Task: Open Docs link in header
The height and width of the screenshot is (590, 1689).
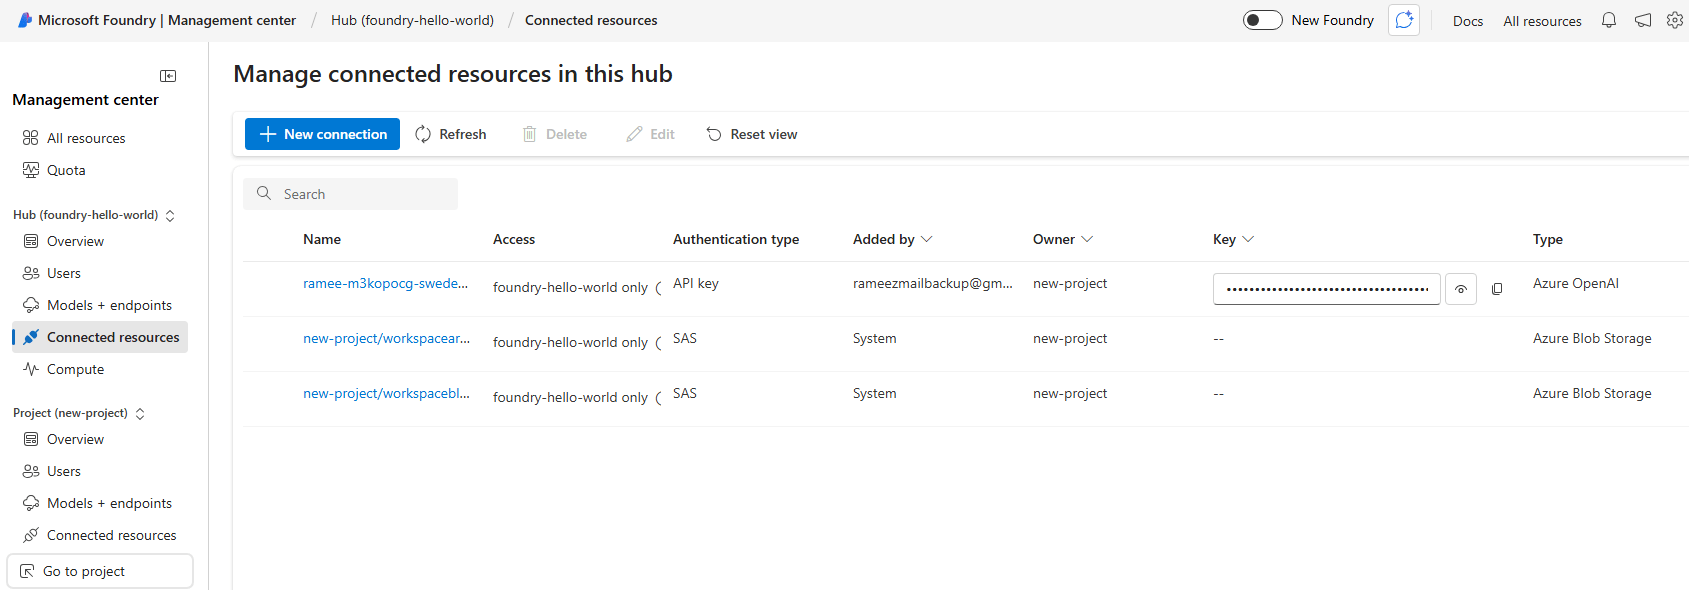Action: (1468, 21)
